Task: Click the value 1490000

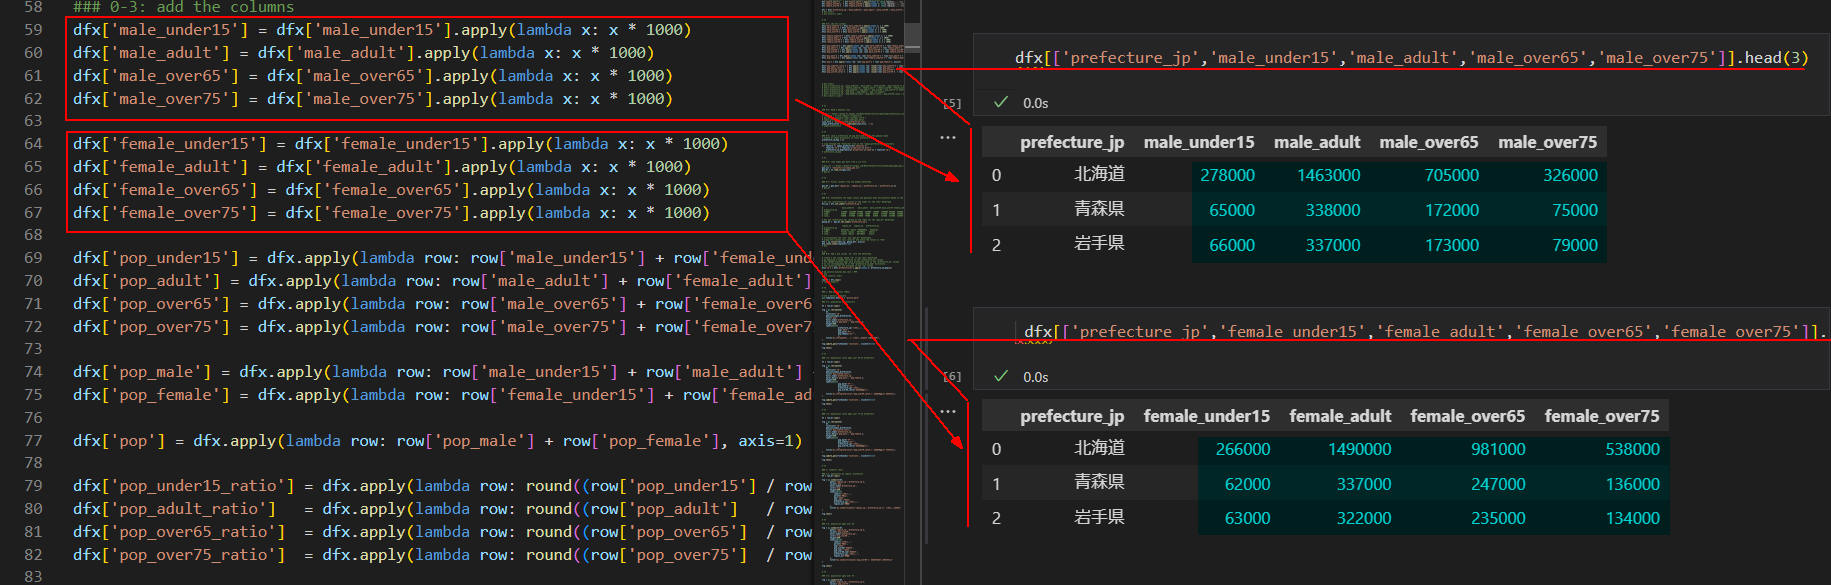Action: (1360, 449)
